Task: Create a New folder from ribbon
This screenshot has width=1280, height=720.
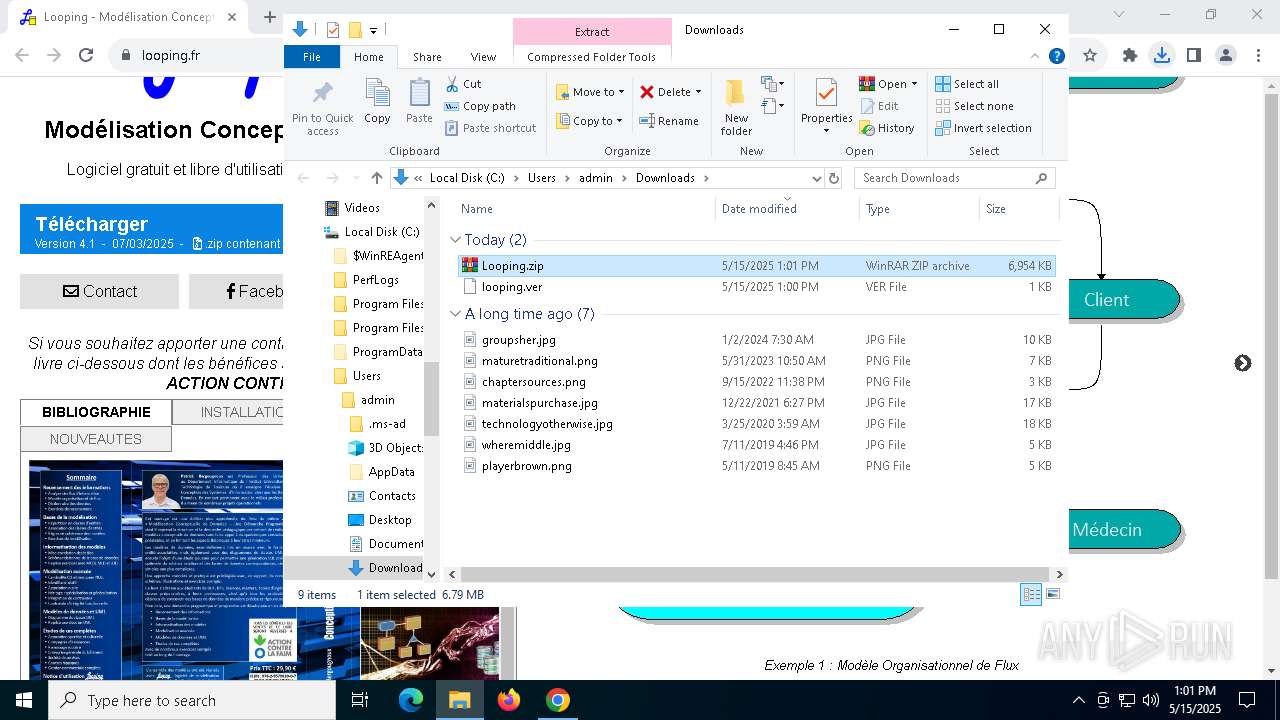Action: coord(736,107)
